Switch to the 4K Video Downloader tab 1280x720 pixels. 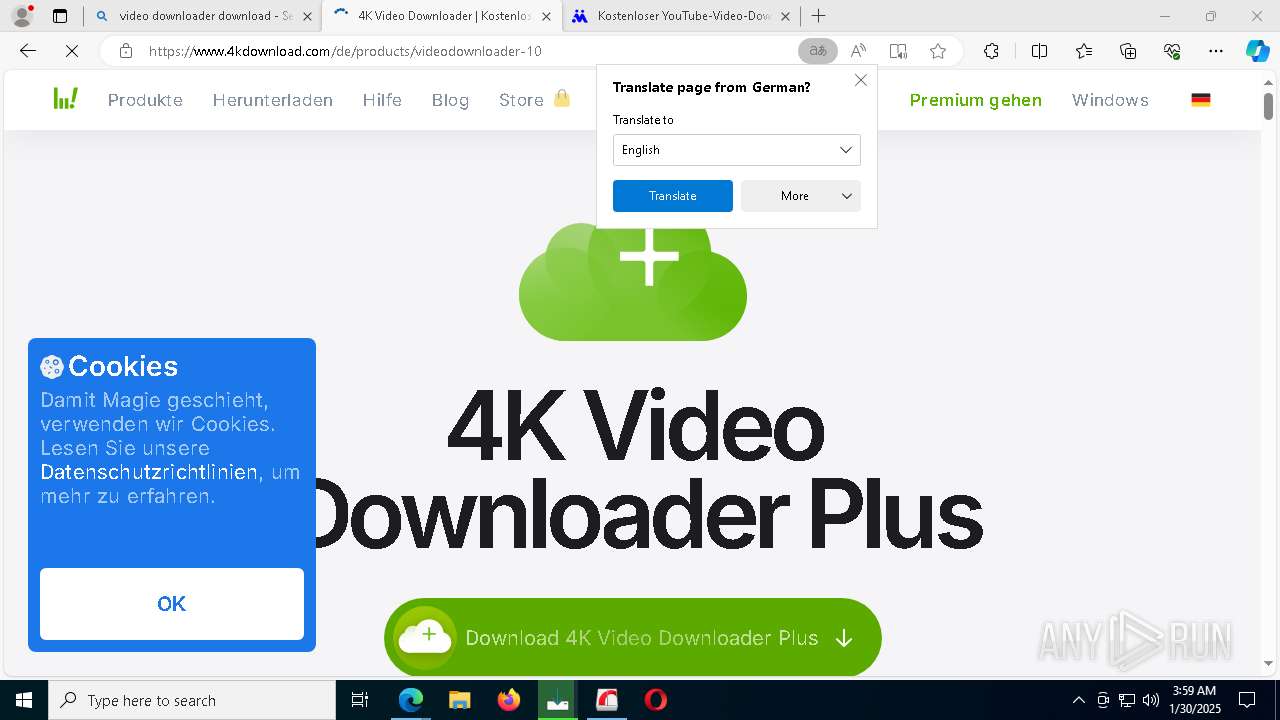click(x=441, y=16)
